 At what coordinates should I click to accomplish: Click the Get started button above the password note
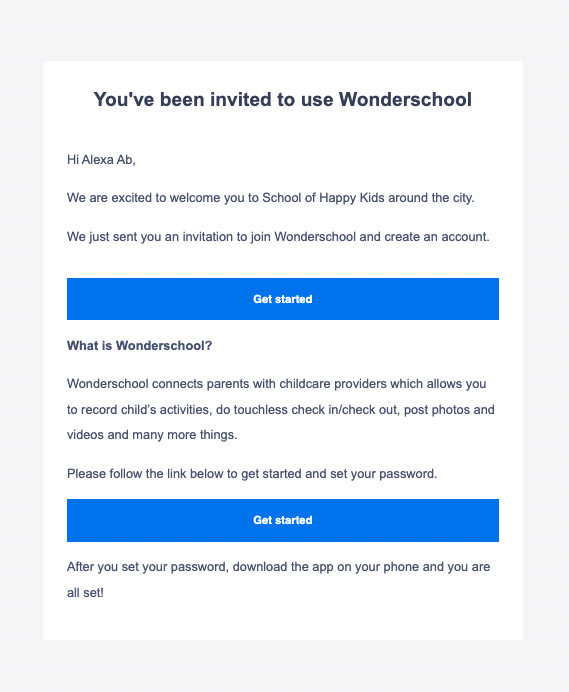283,520
